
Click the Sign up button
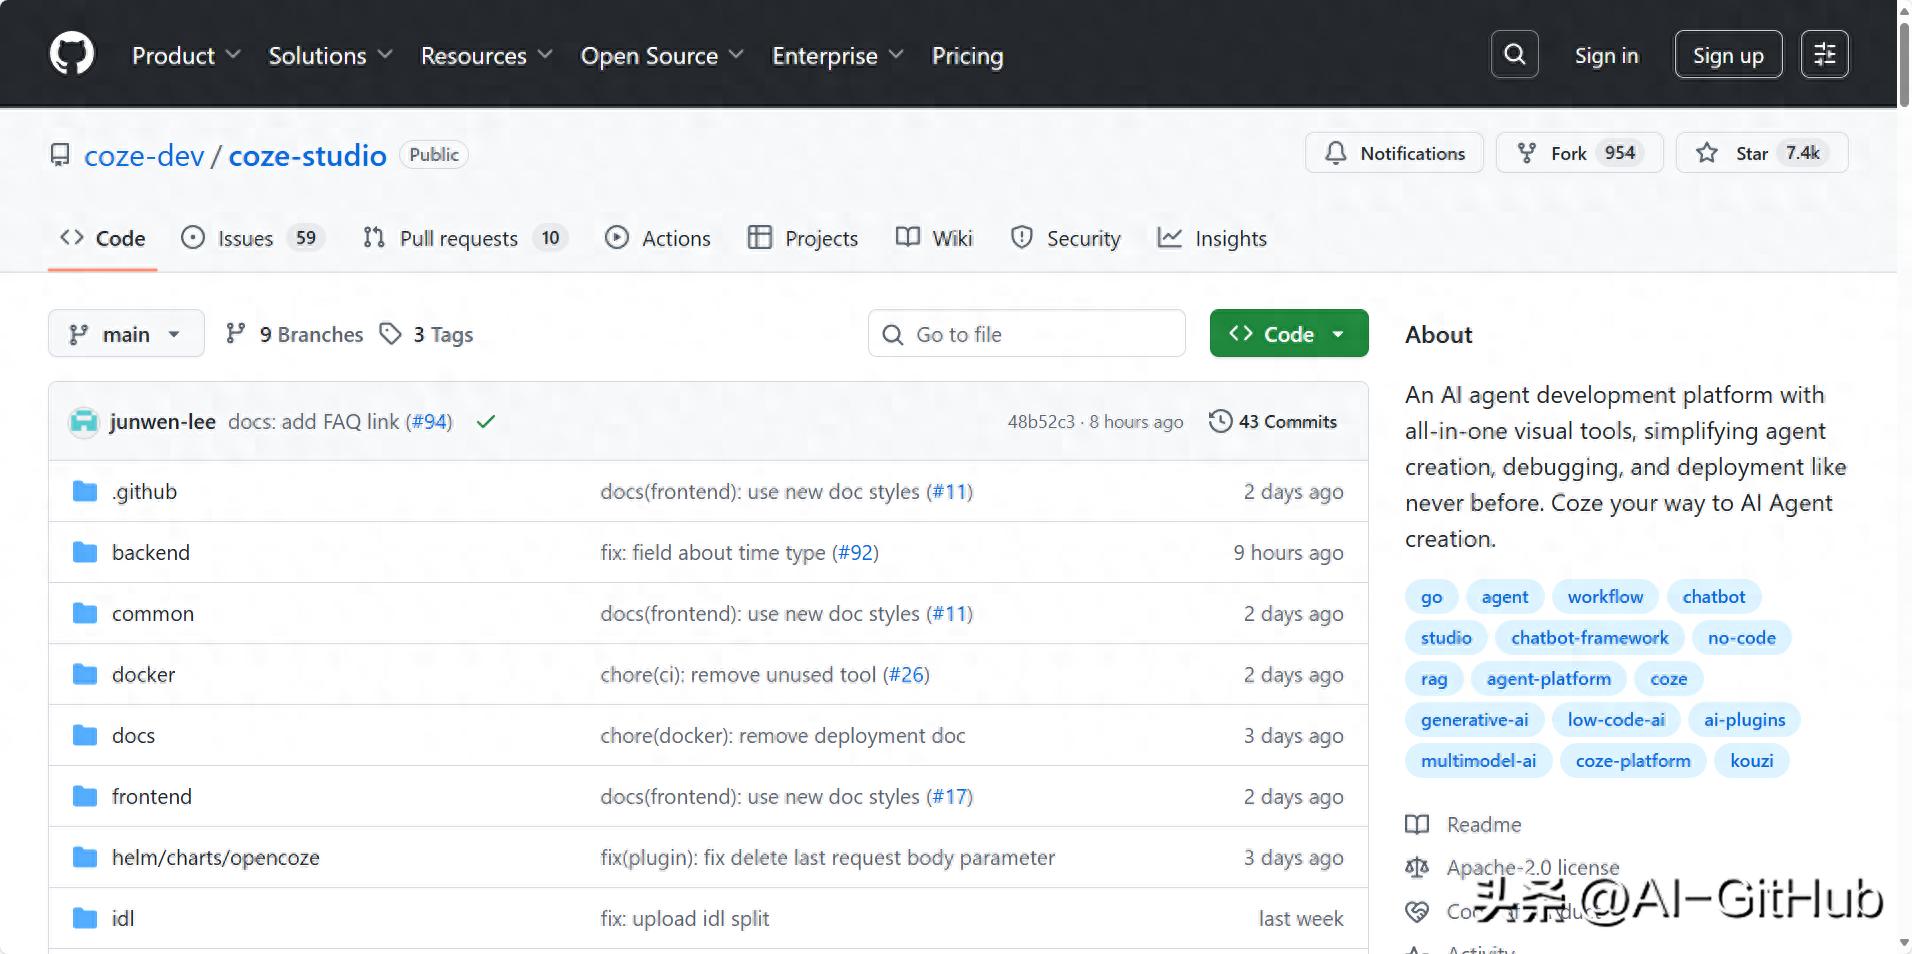tap(1728, 55)
